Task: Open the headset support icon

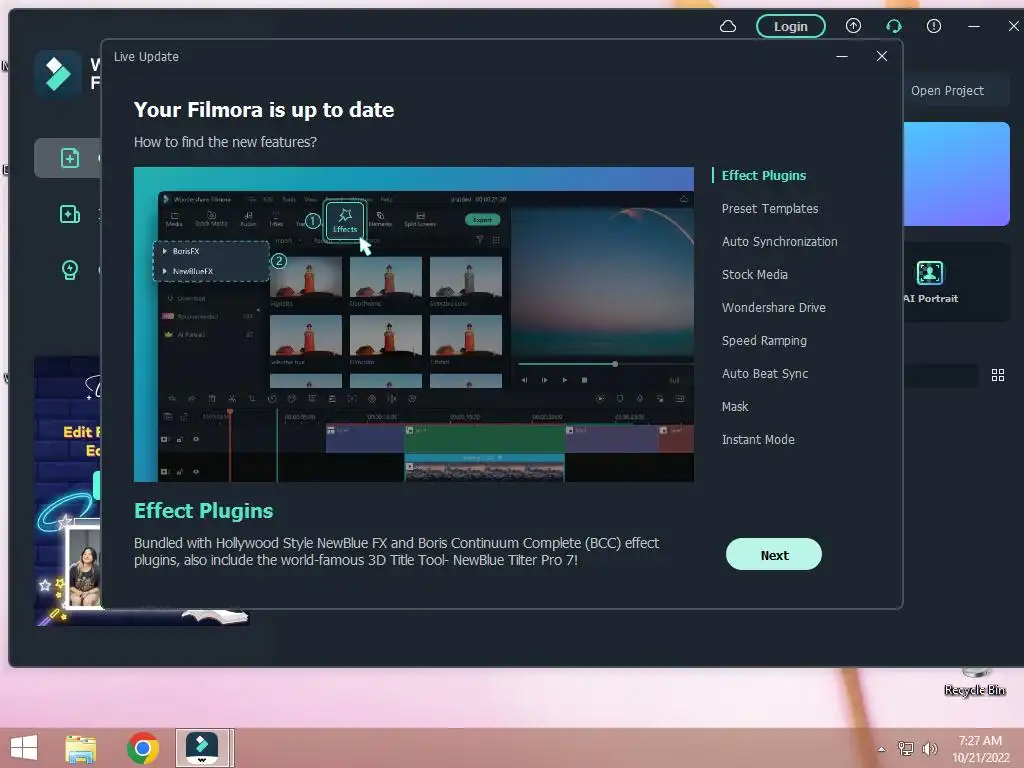Action: click(893, 26)
